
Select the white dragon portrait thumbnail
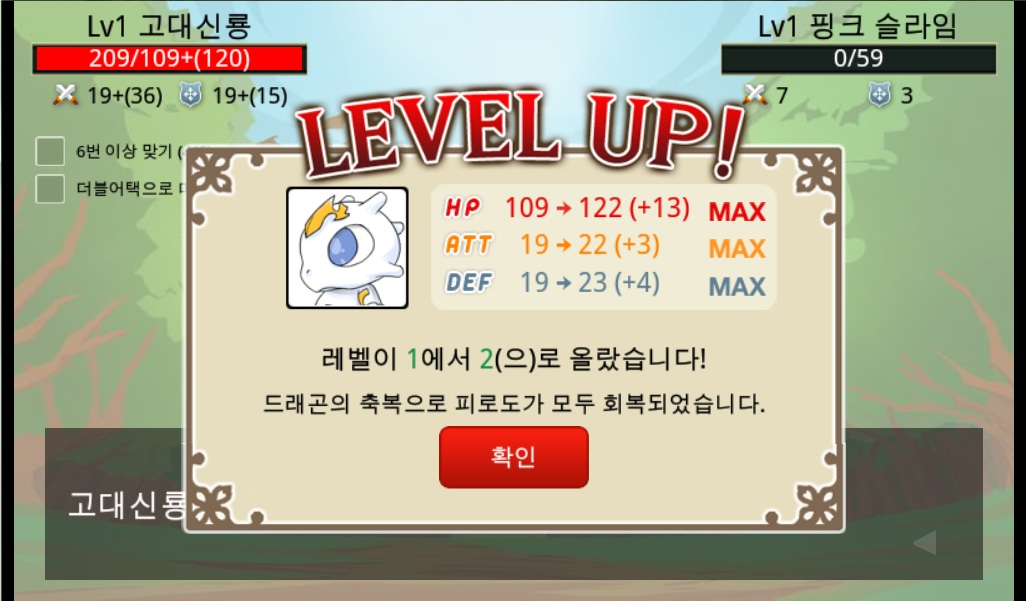click(347, 247)
